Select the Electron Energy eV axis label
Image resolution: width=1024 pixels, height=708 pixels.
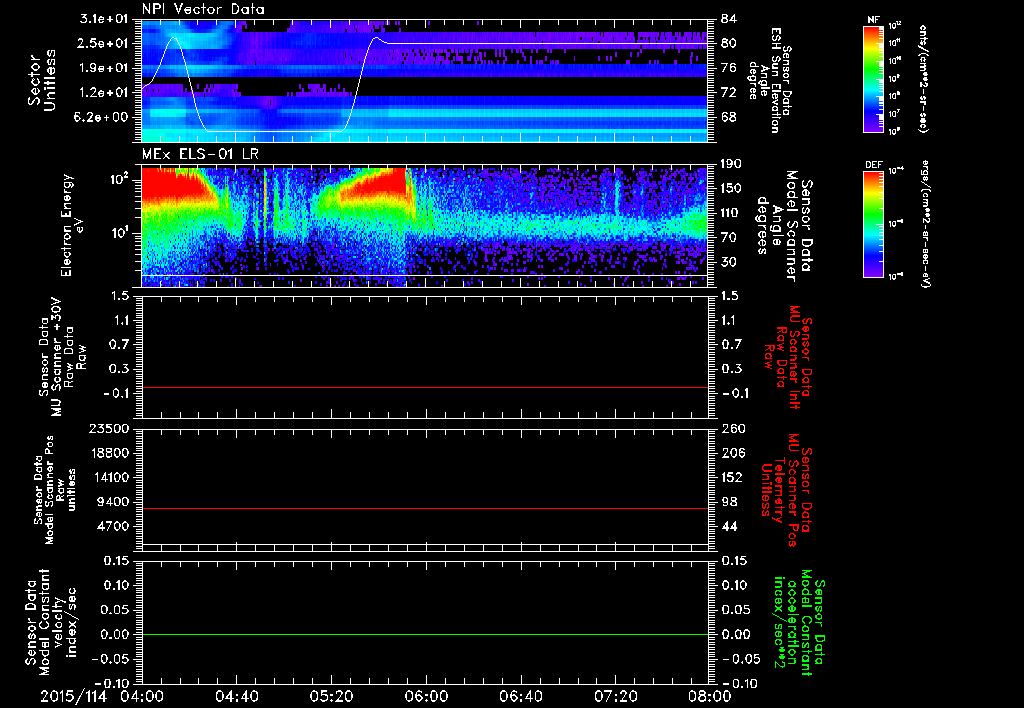(x=73, y=225)
